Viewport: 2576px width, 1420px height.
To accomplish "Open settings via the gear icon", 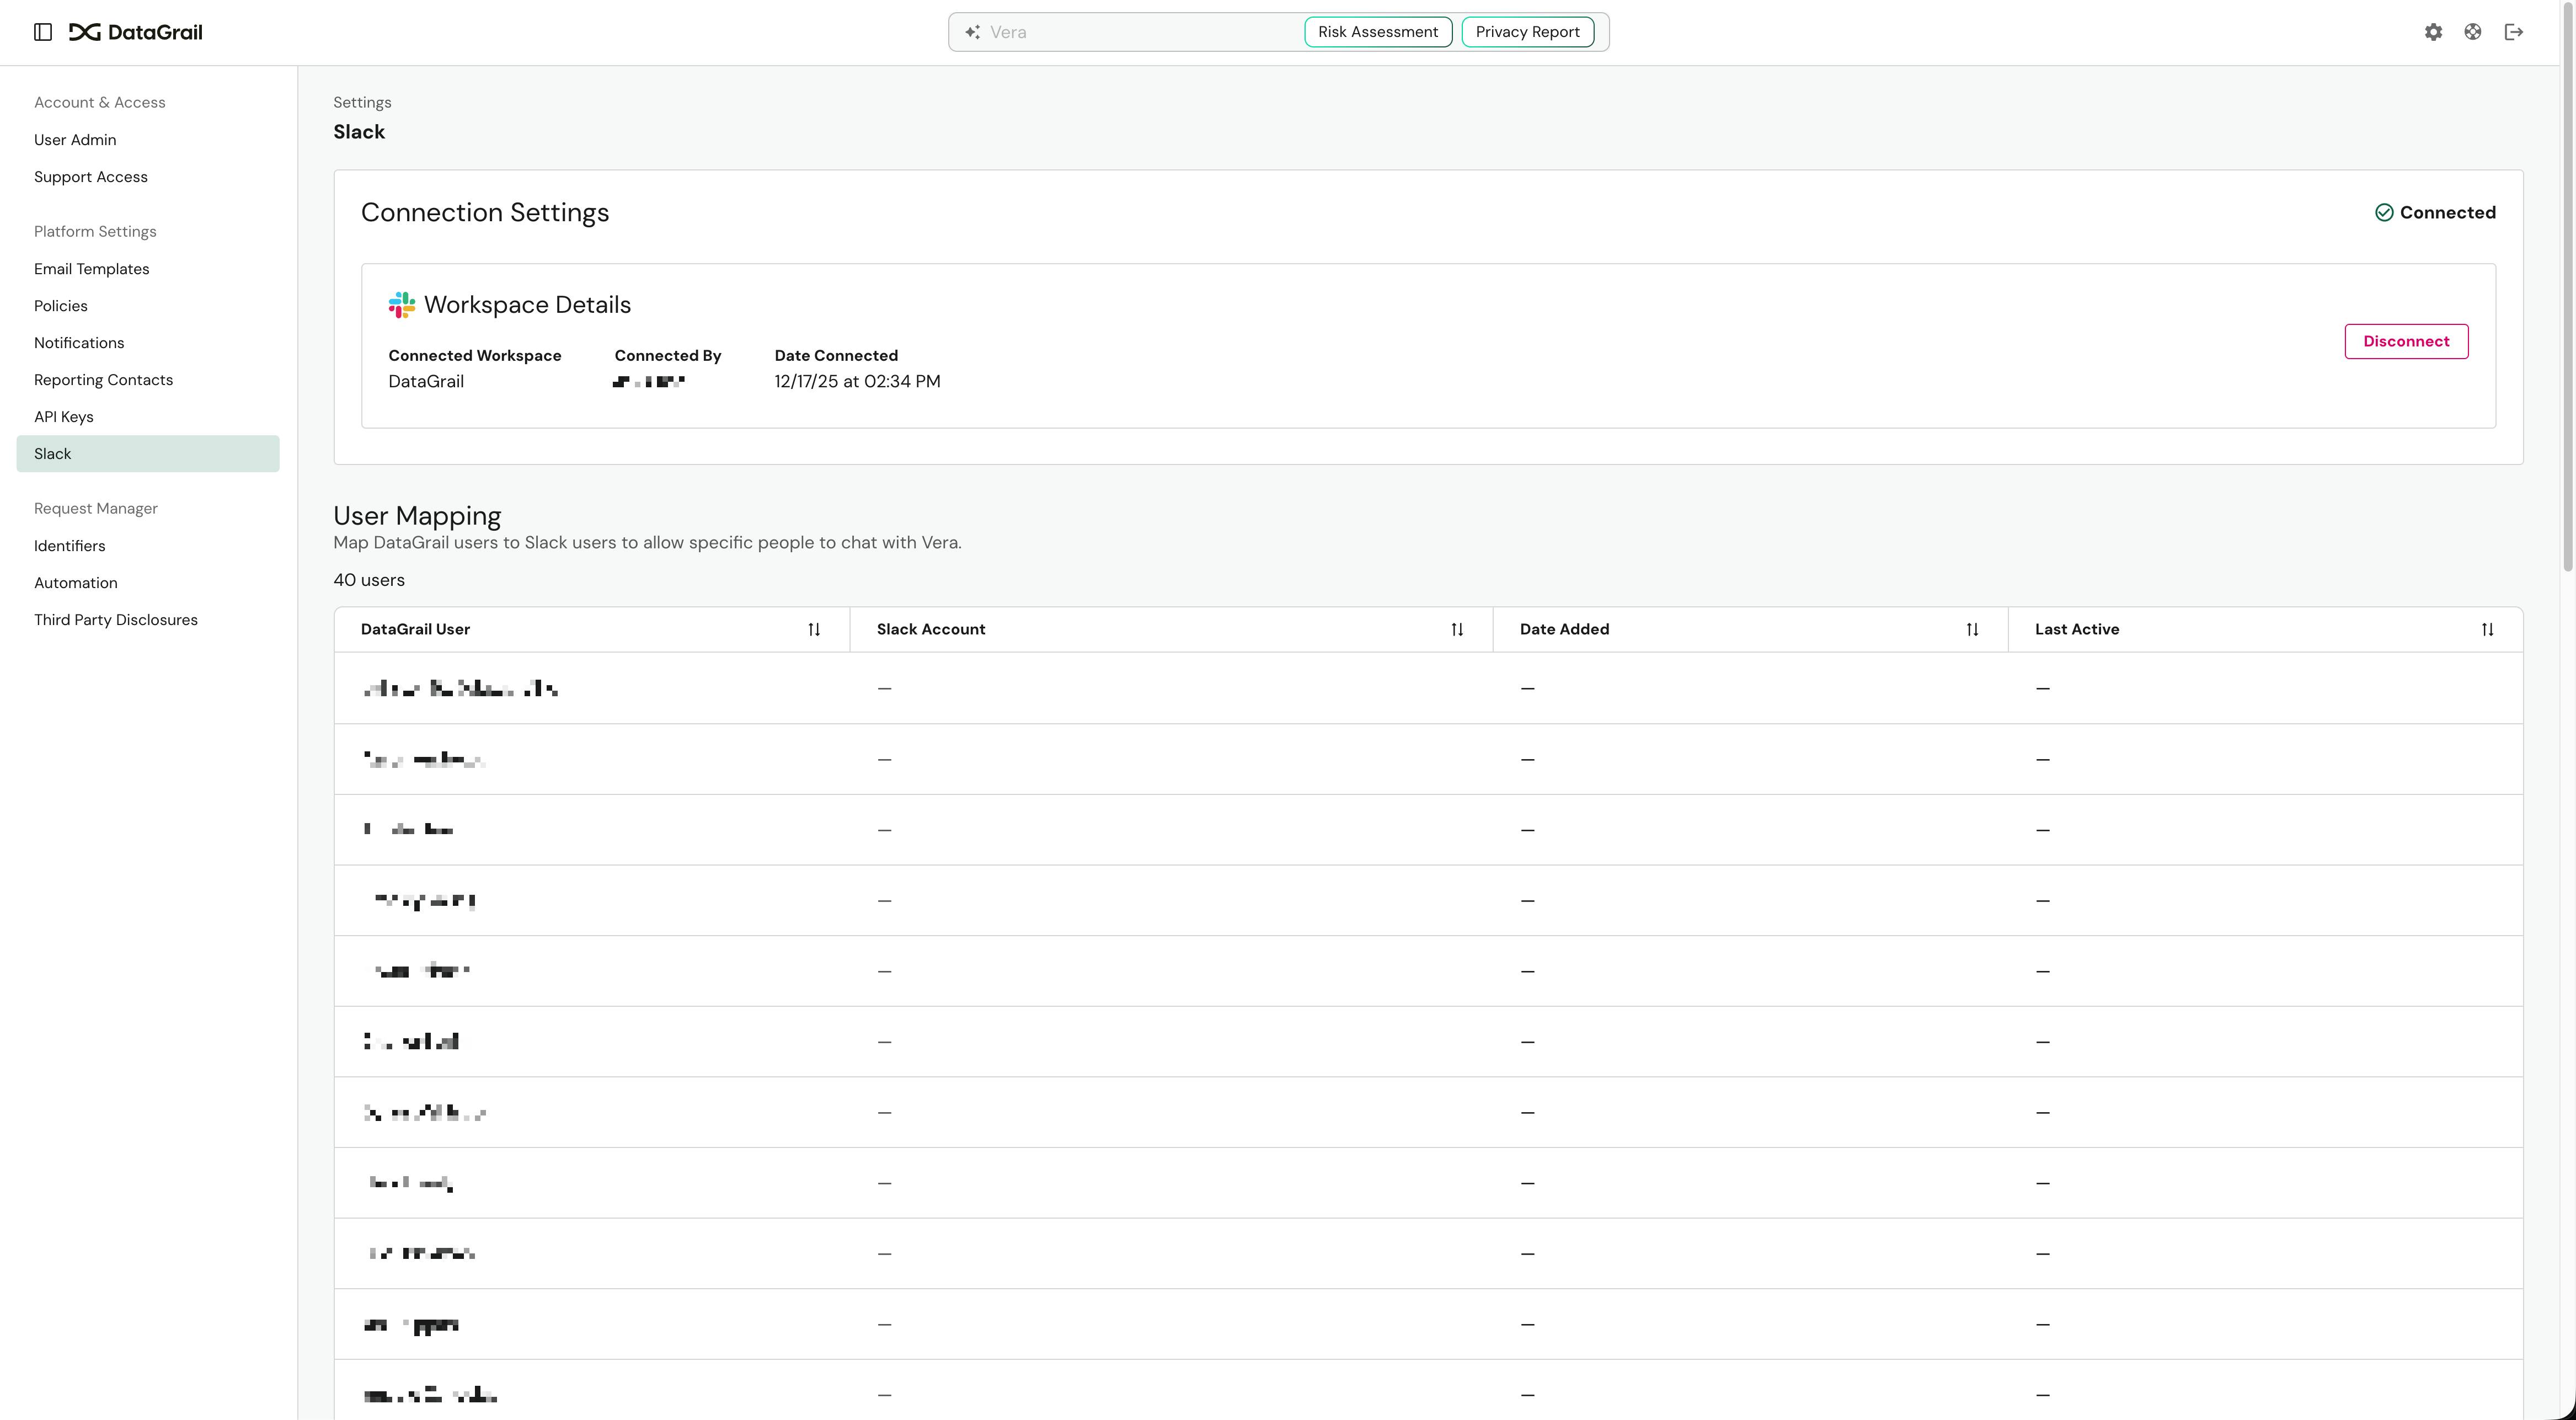I will 2433,32.
